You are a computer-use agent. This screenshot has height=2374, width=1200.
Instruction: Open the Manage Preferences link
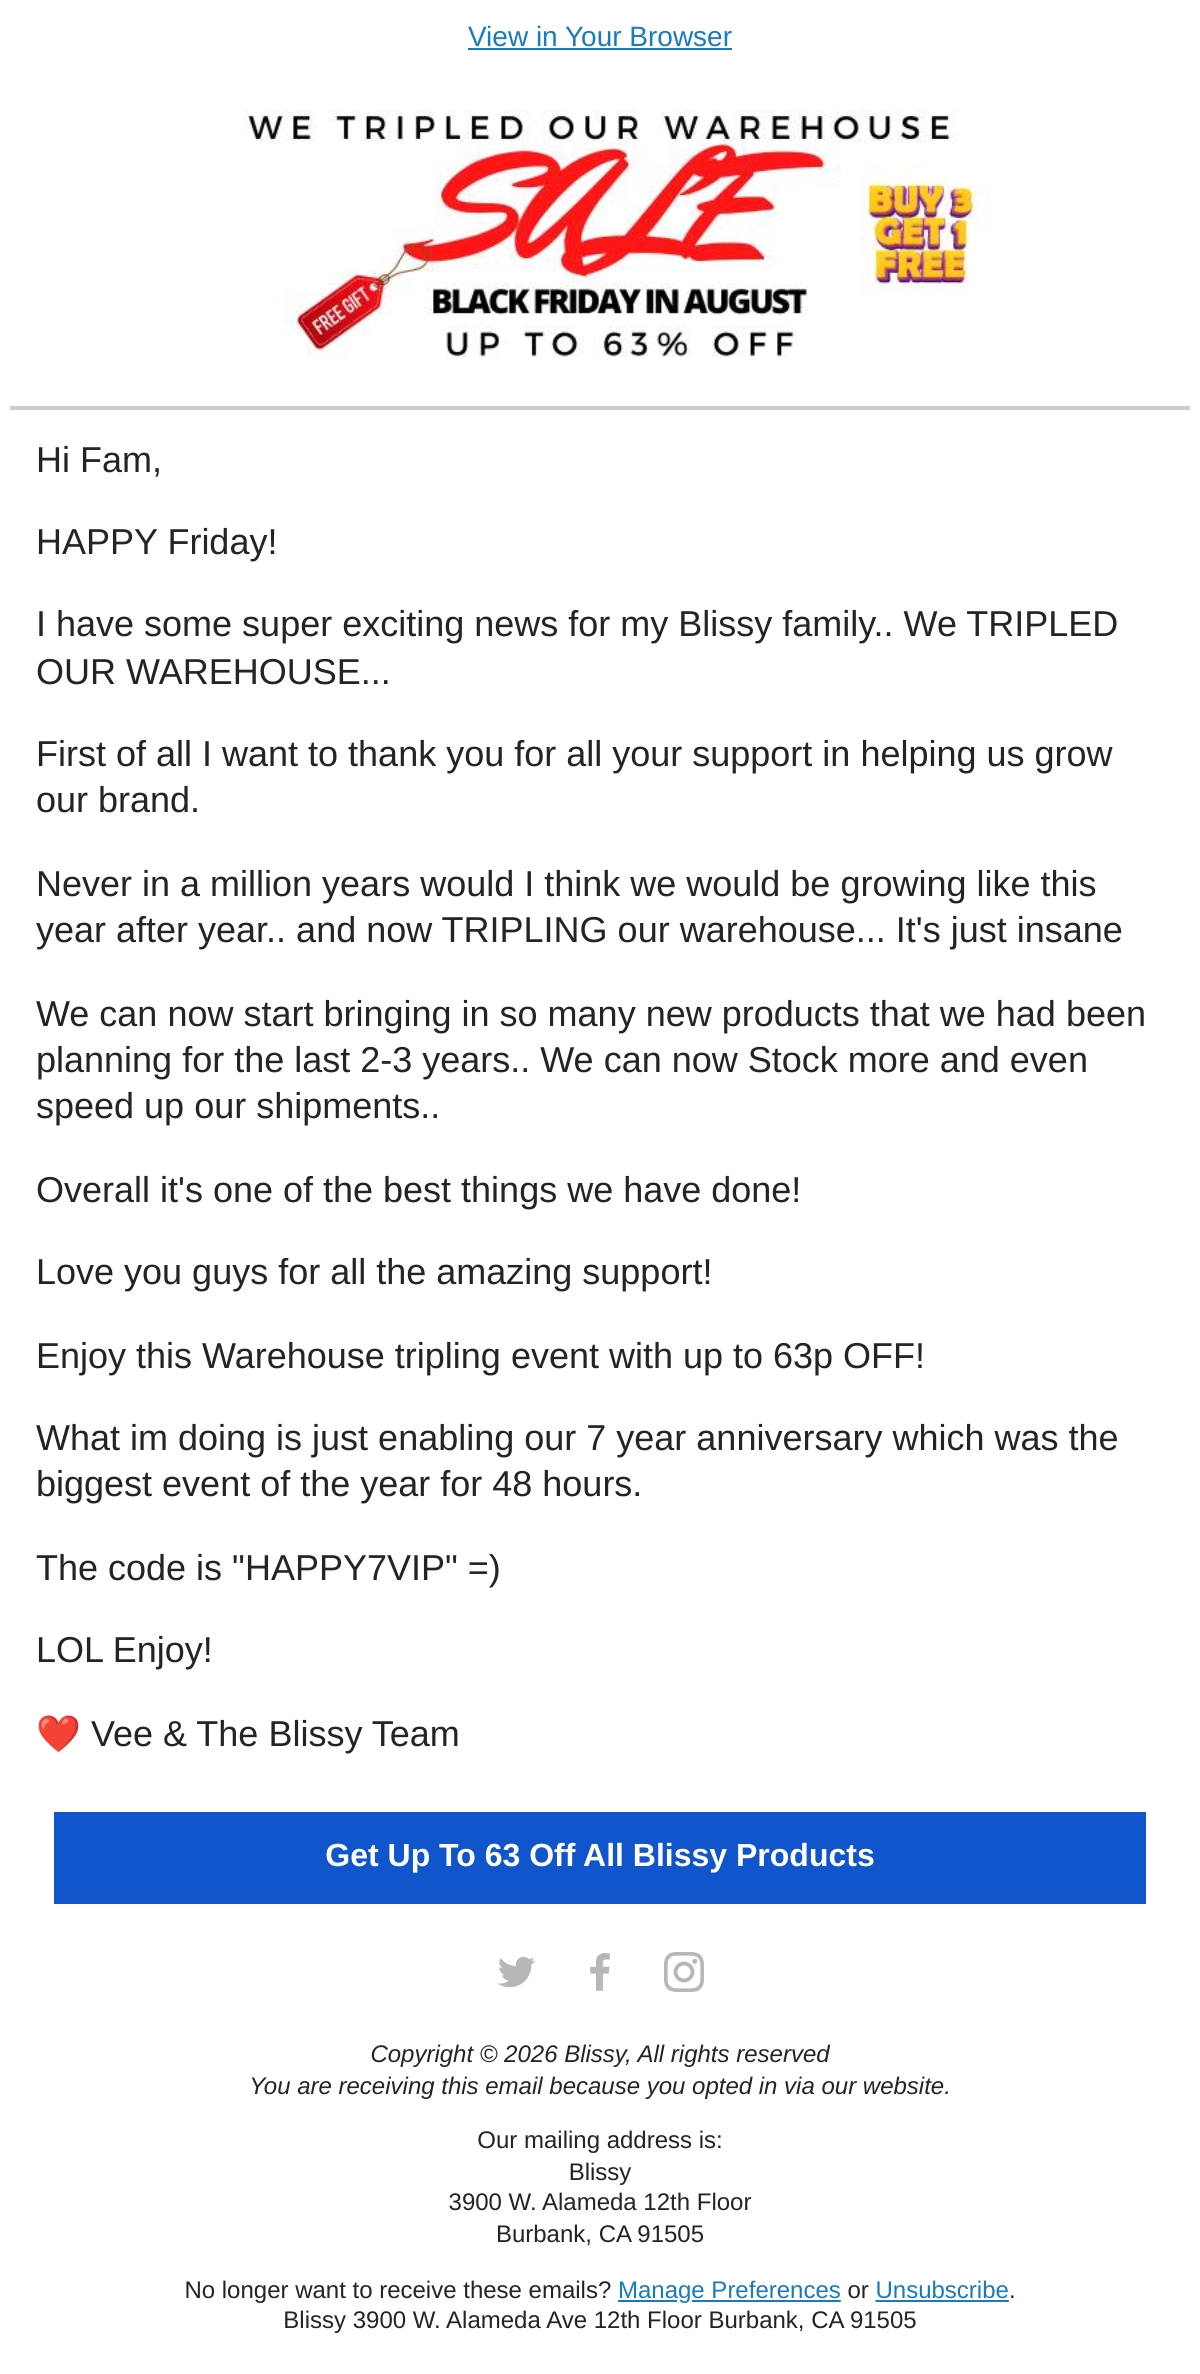[x=729, y=2290]
